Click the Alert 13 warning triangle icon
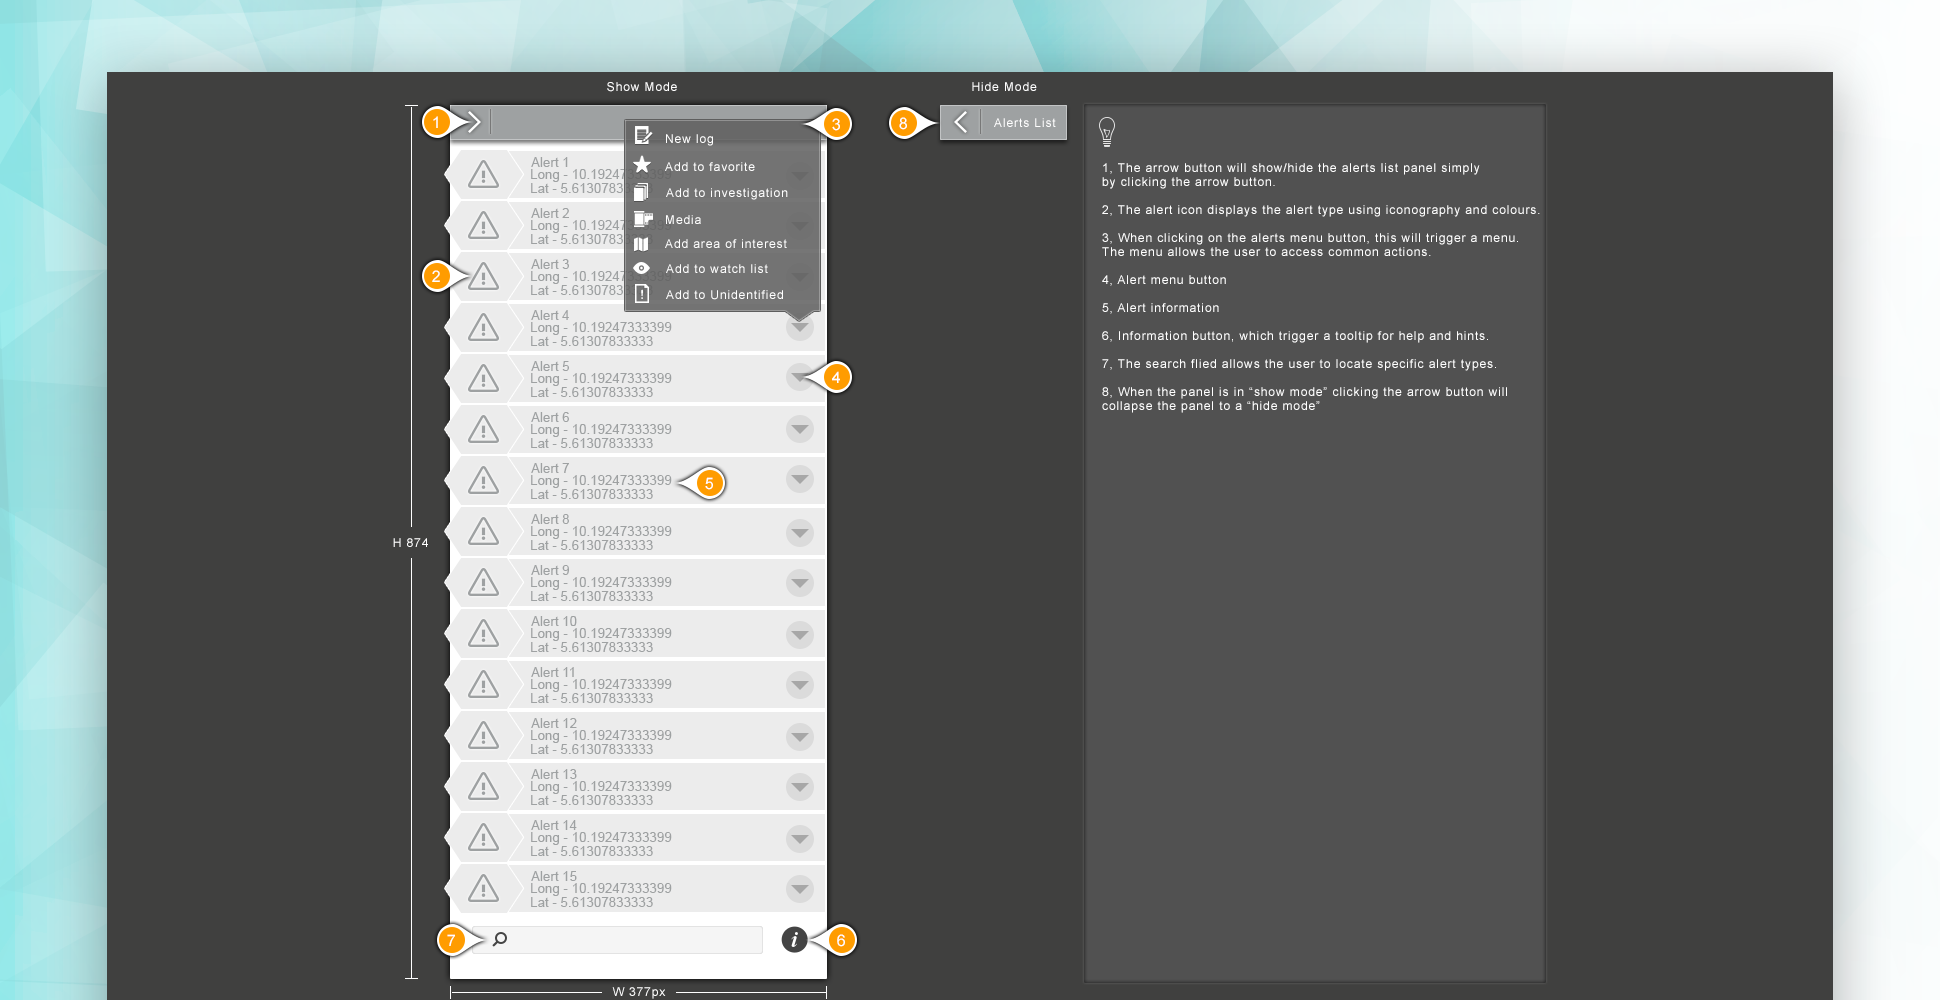The height and width of the screenshot is (1000, 1940). point(483,787)
